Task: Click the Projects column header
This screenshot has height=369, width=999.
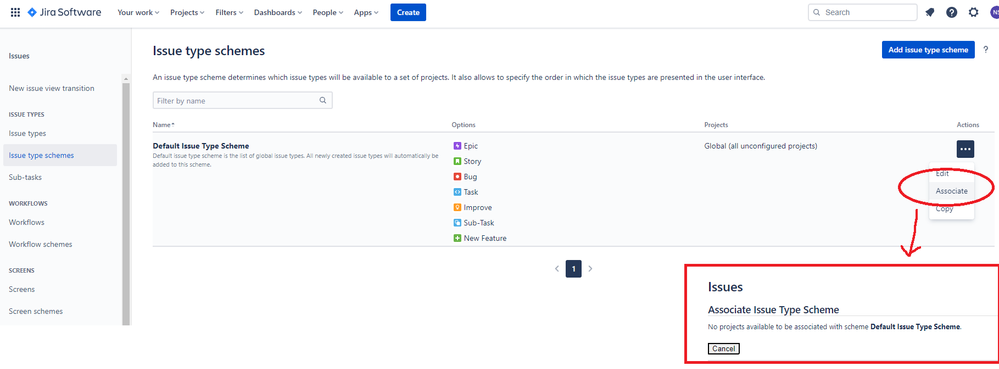Action: coord(716,125)
